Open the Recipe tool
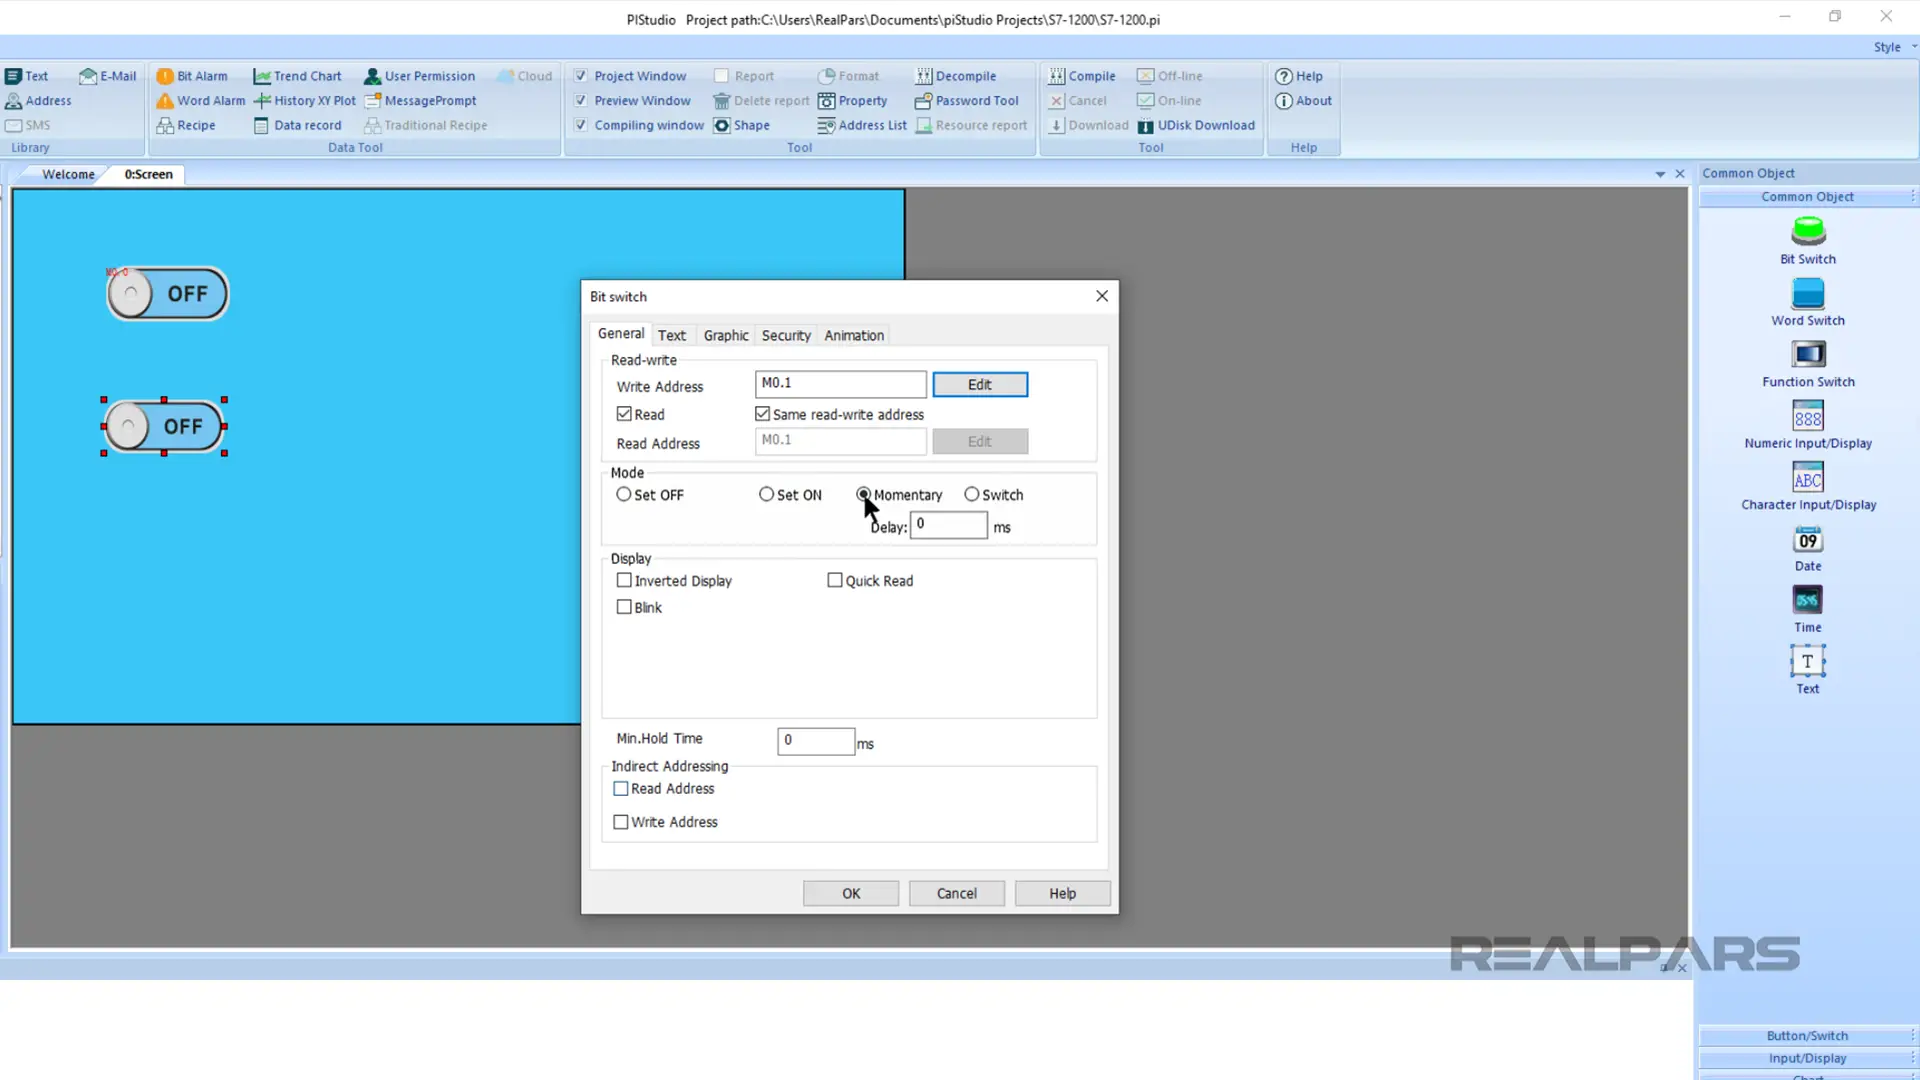 pos(186,125)
